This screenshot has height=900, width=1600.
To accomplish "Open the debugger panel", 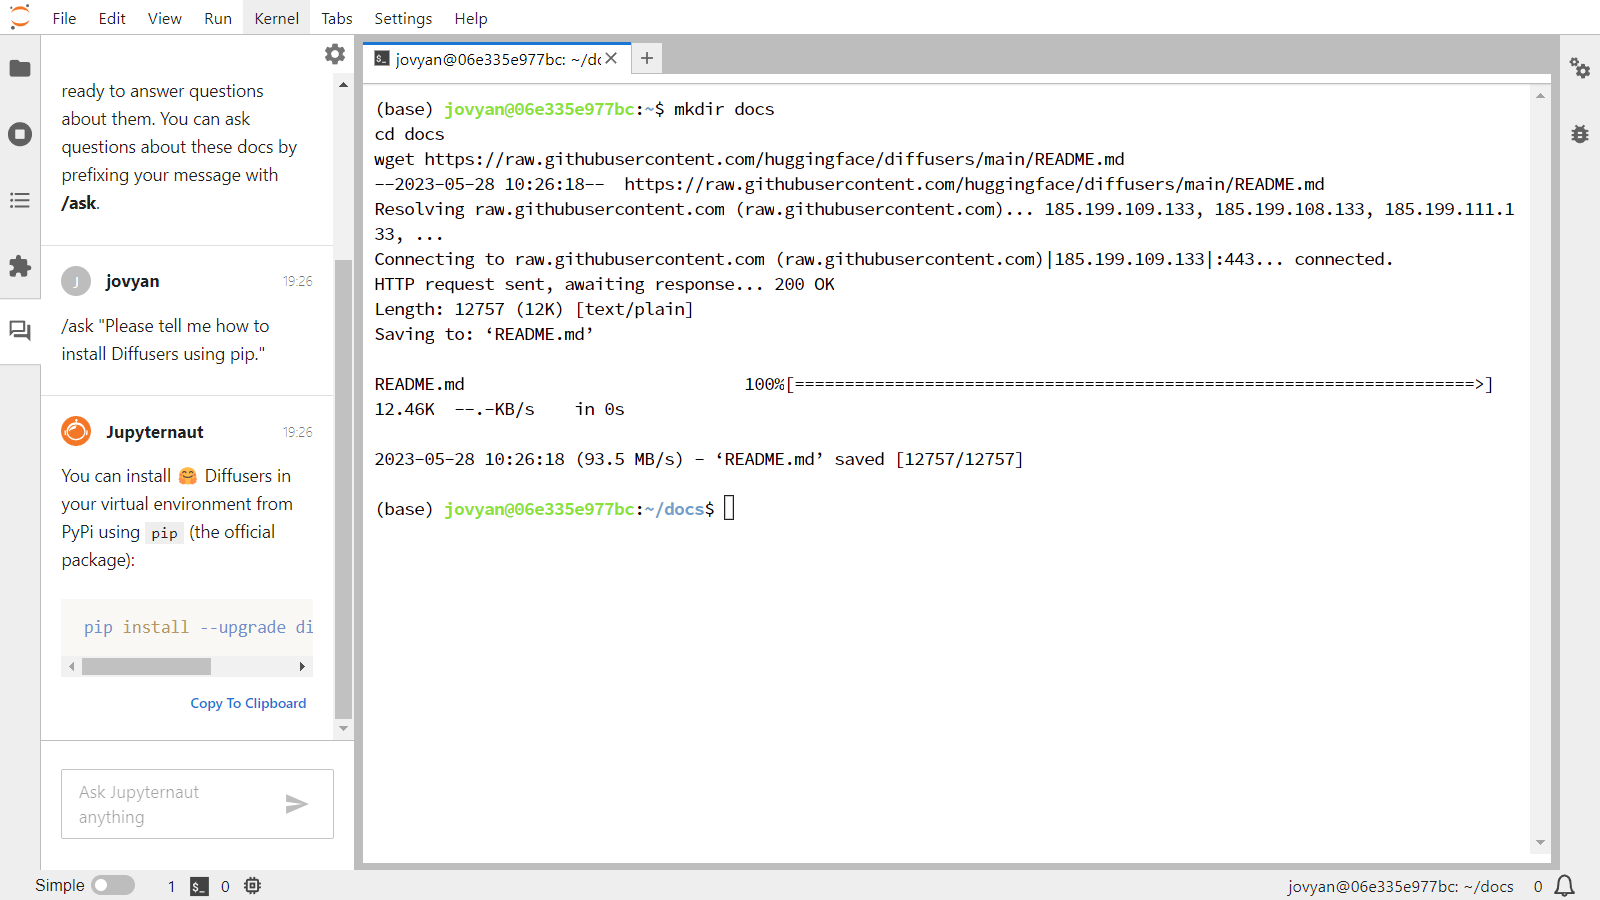I will (x=1578, y=133).
